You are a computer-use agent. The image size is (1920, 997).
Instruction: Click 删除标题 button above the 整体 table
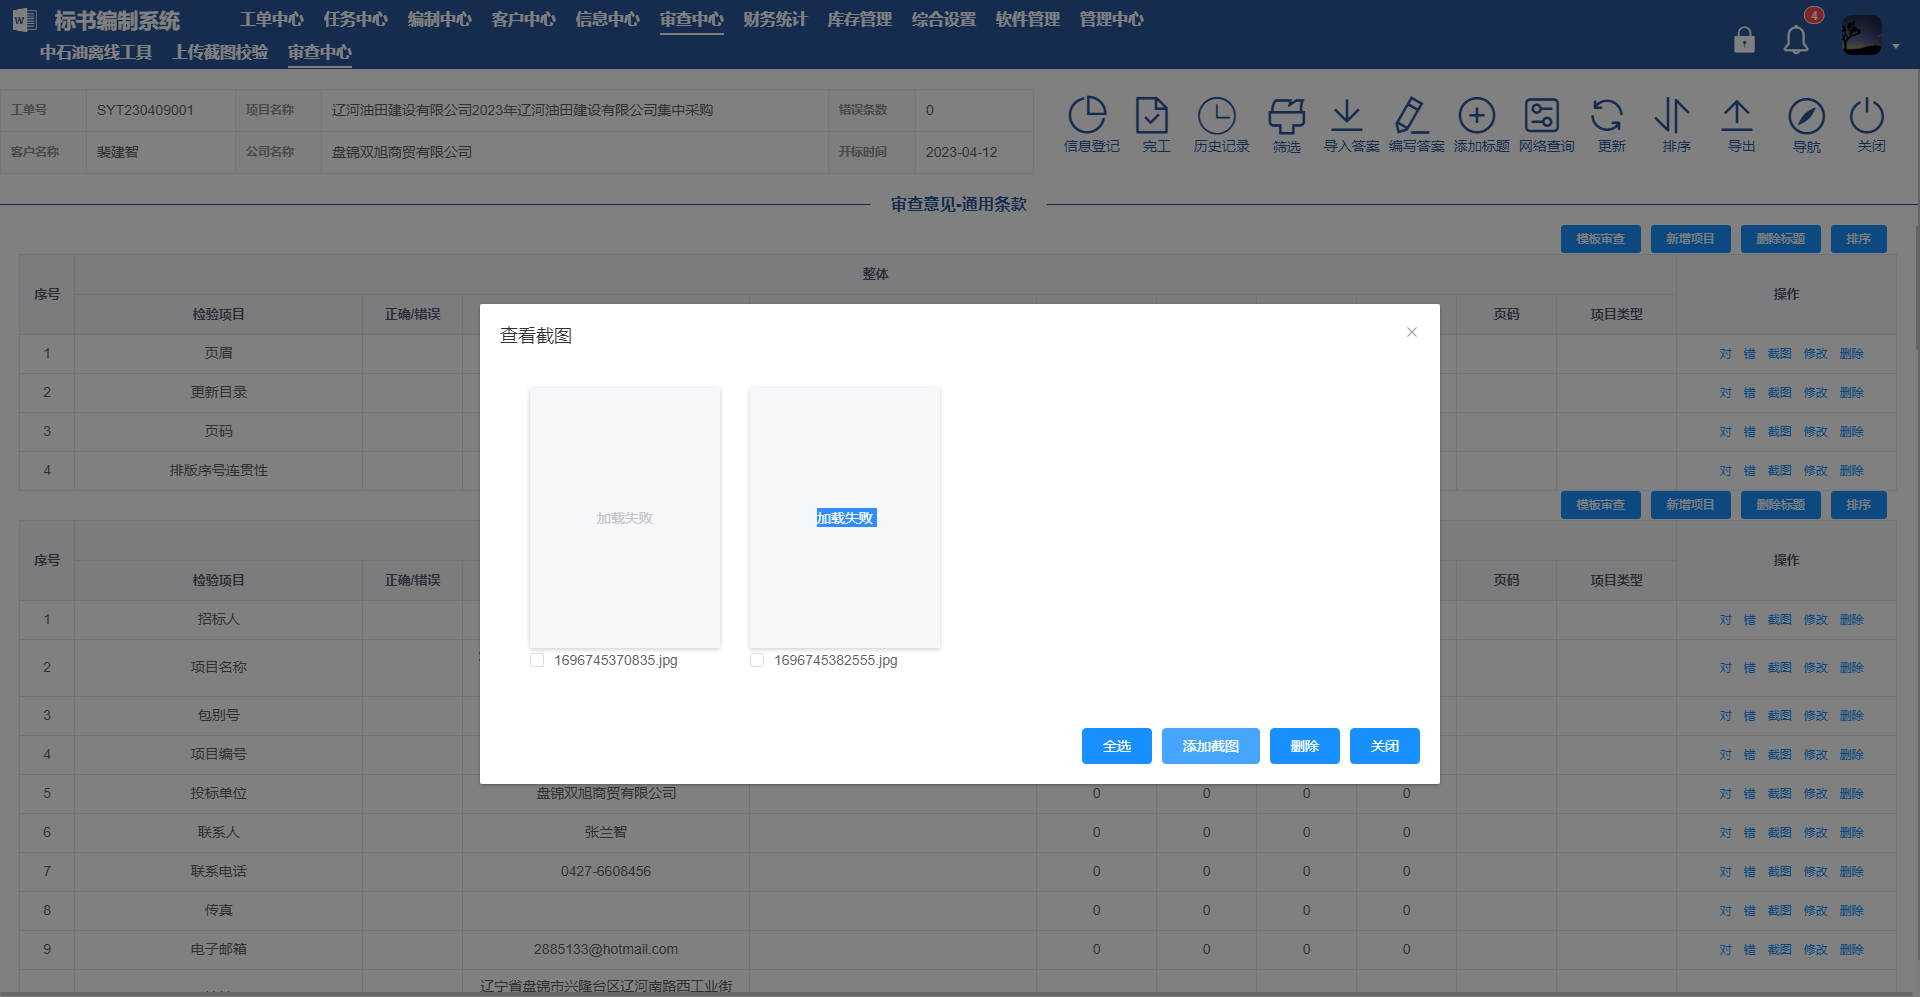point(1781,239)
